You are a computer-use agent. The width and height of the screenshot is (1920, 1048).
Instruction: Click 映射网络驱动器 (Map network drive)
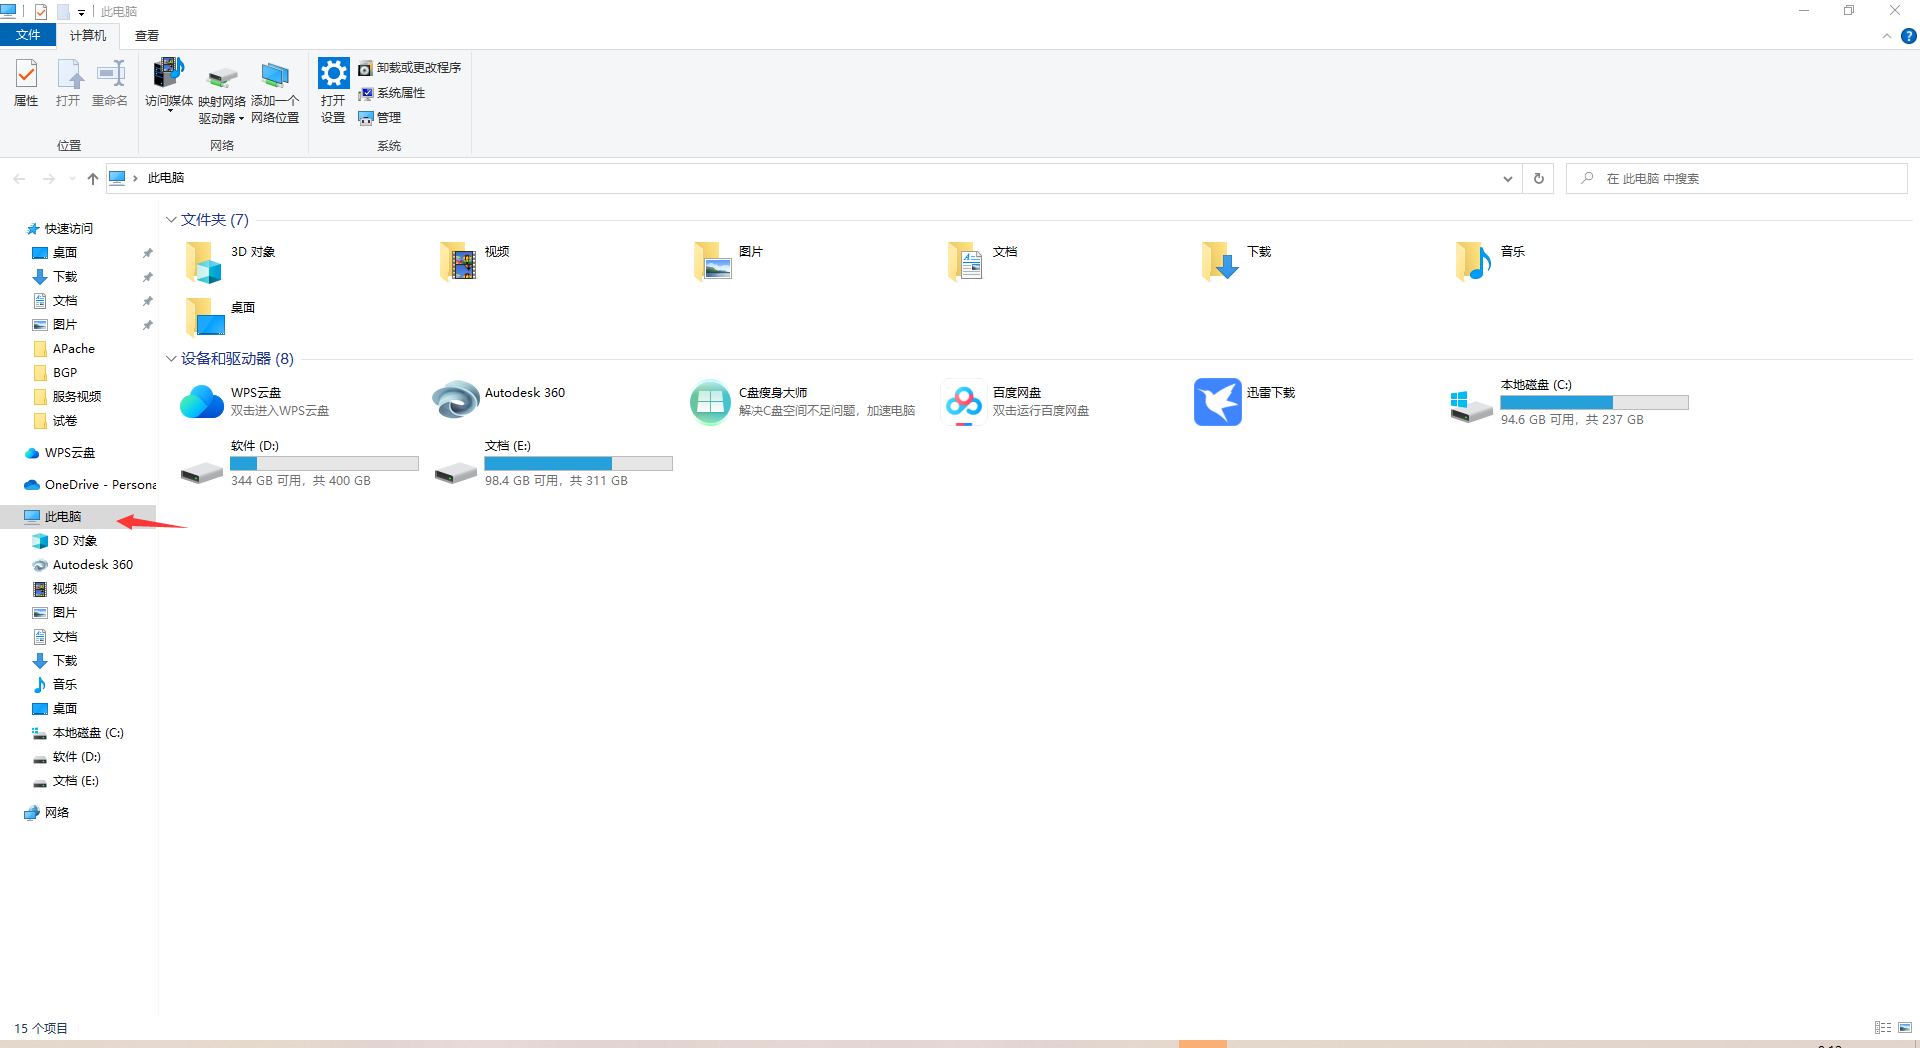pos(222,92)
